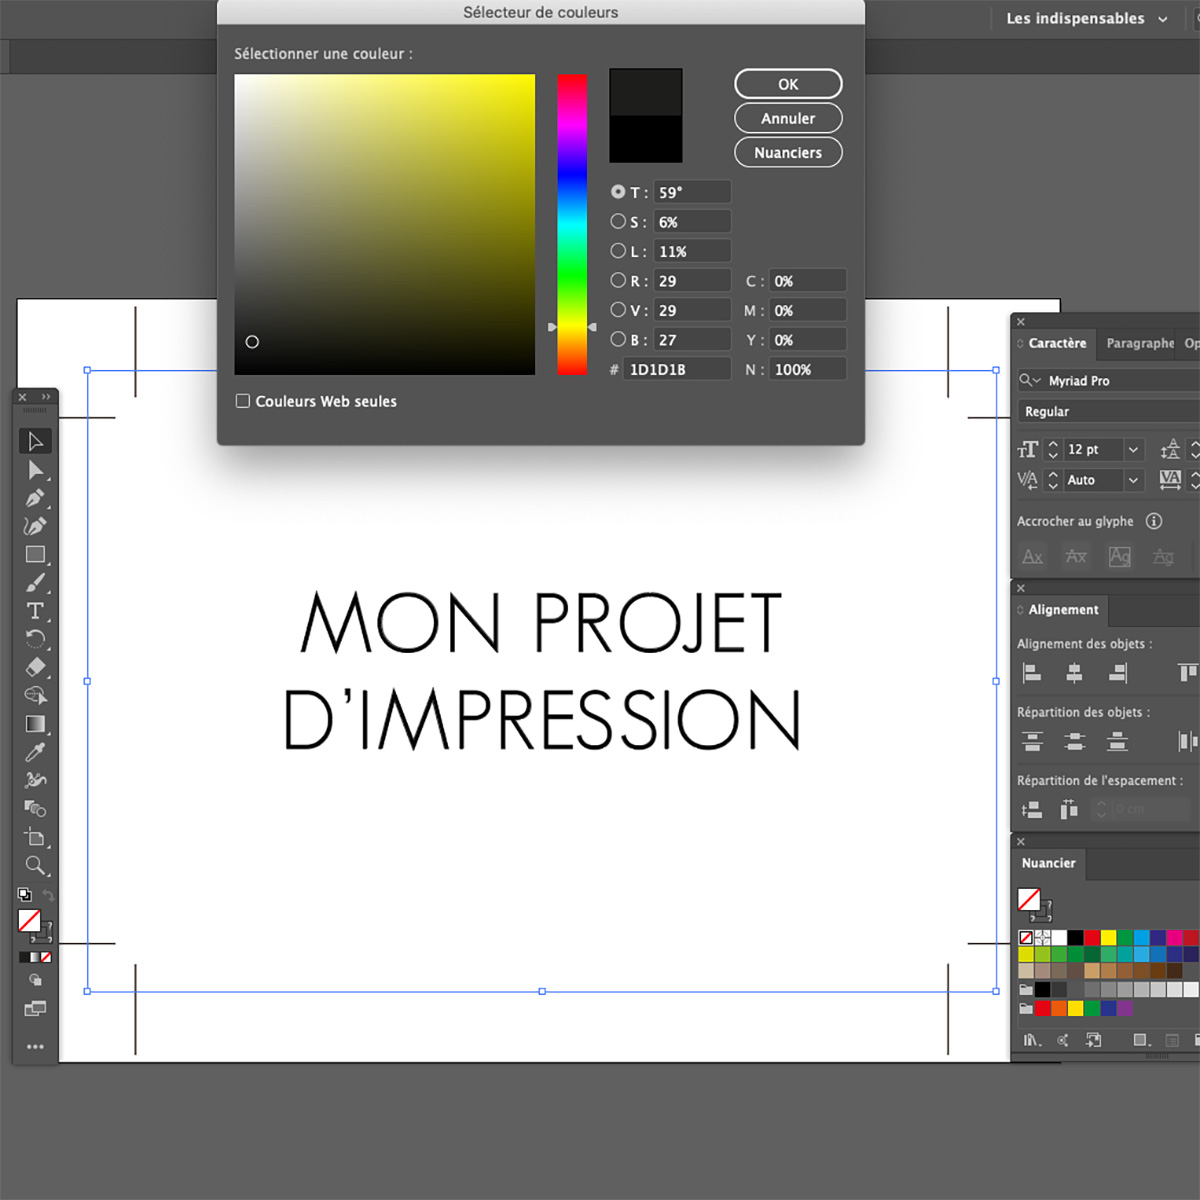Choose the Rectangle tool
Viewport: 1200px width, 1200px height.
pos(35,554)
